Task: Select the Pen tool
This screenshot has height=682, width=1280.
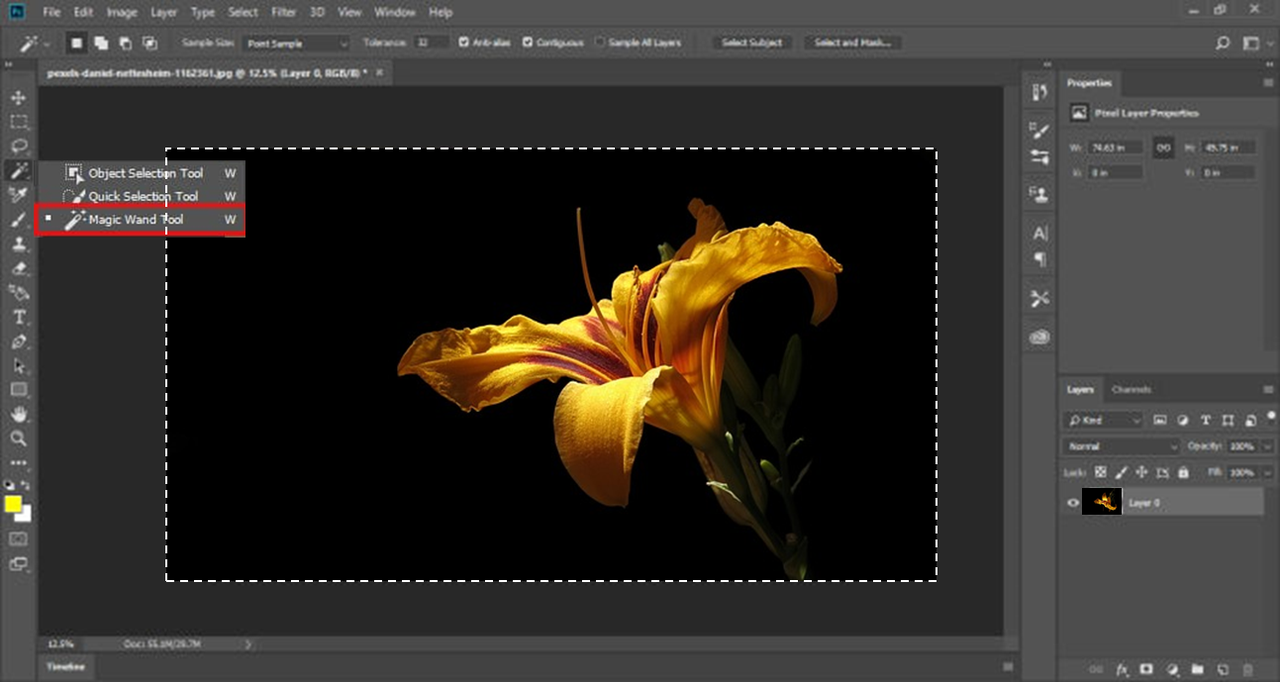Action: (18, 341)
